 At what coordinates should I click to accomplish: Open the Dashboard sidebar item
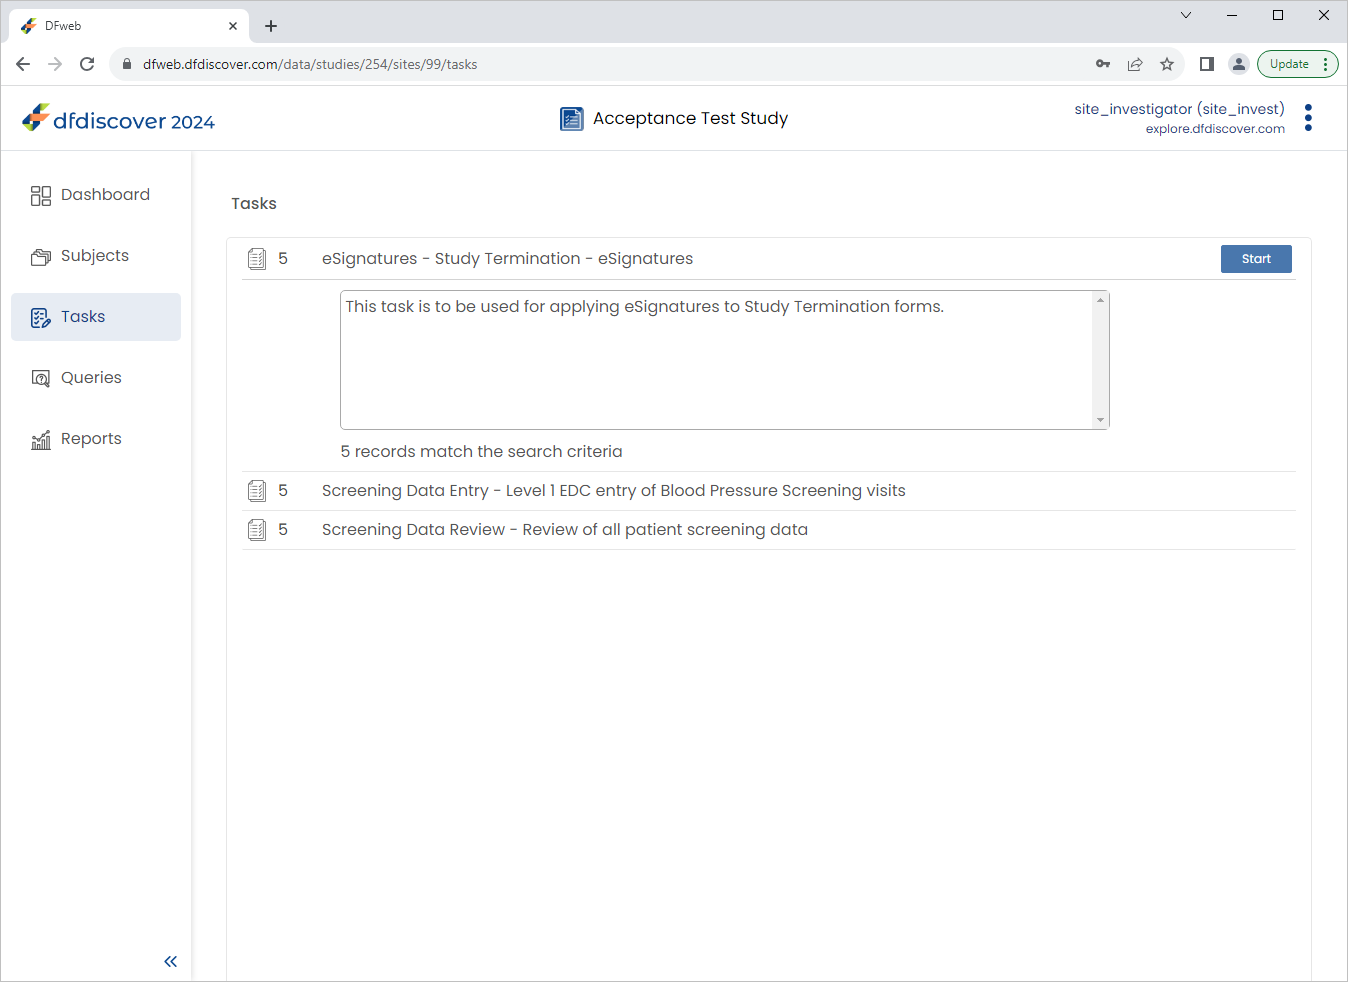click(96, 195)
